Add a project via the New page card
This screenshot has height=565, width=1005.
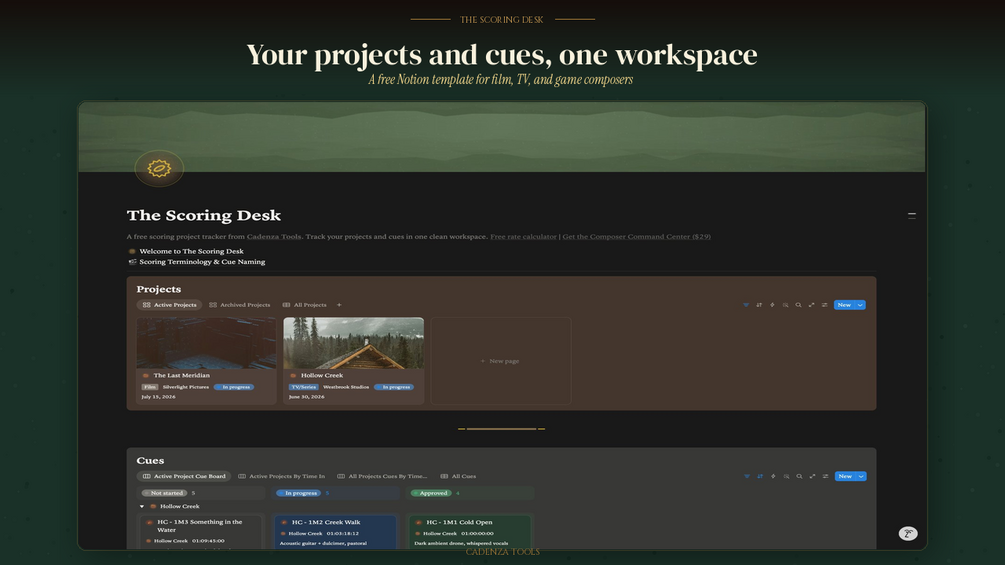(501, 361)
